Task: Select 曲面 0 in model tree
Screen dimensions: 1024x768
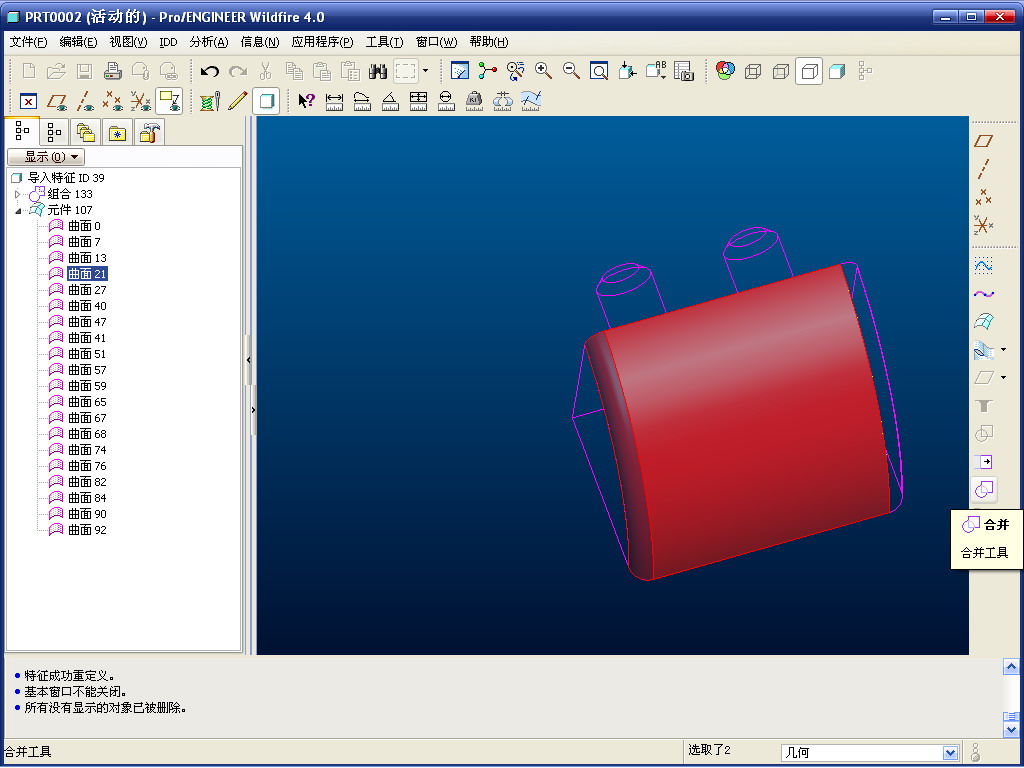Action: [84, 226]
